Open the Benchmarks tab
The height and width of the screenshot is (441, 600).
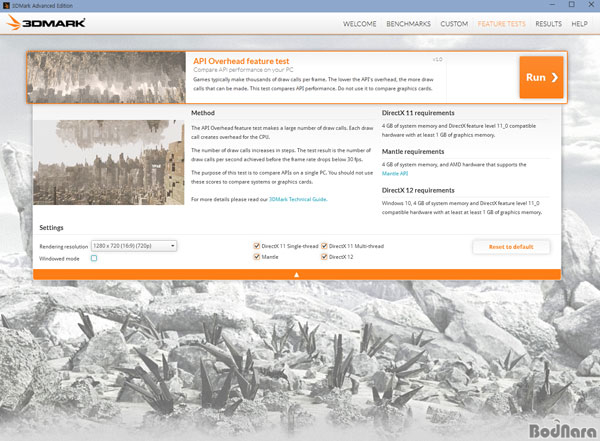click(x=408, y=24)
